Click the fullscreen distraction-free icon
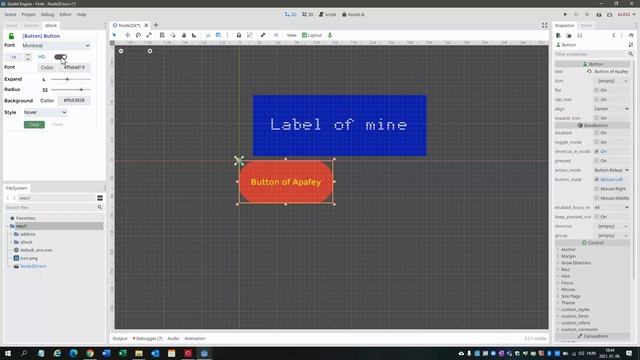 544,25
